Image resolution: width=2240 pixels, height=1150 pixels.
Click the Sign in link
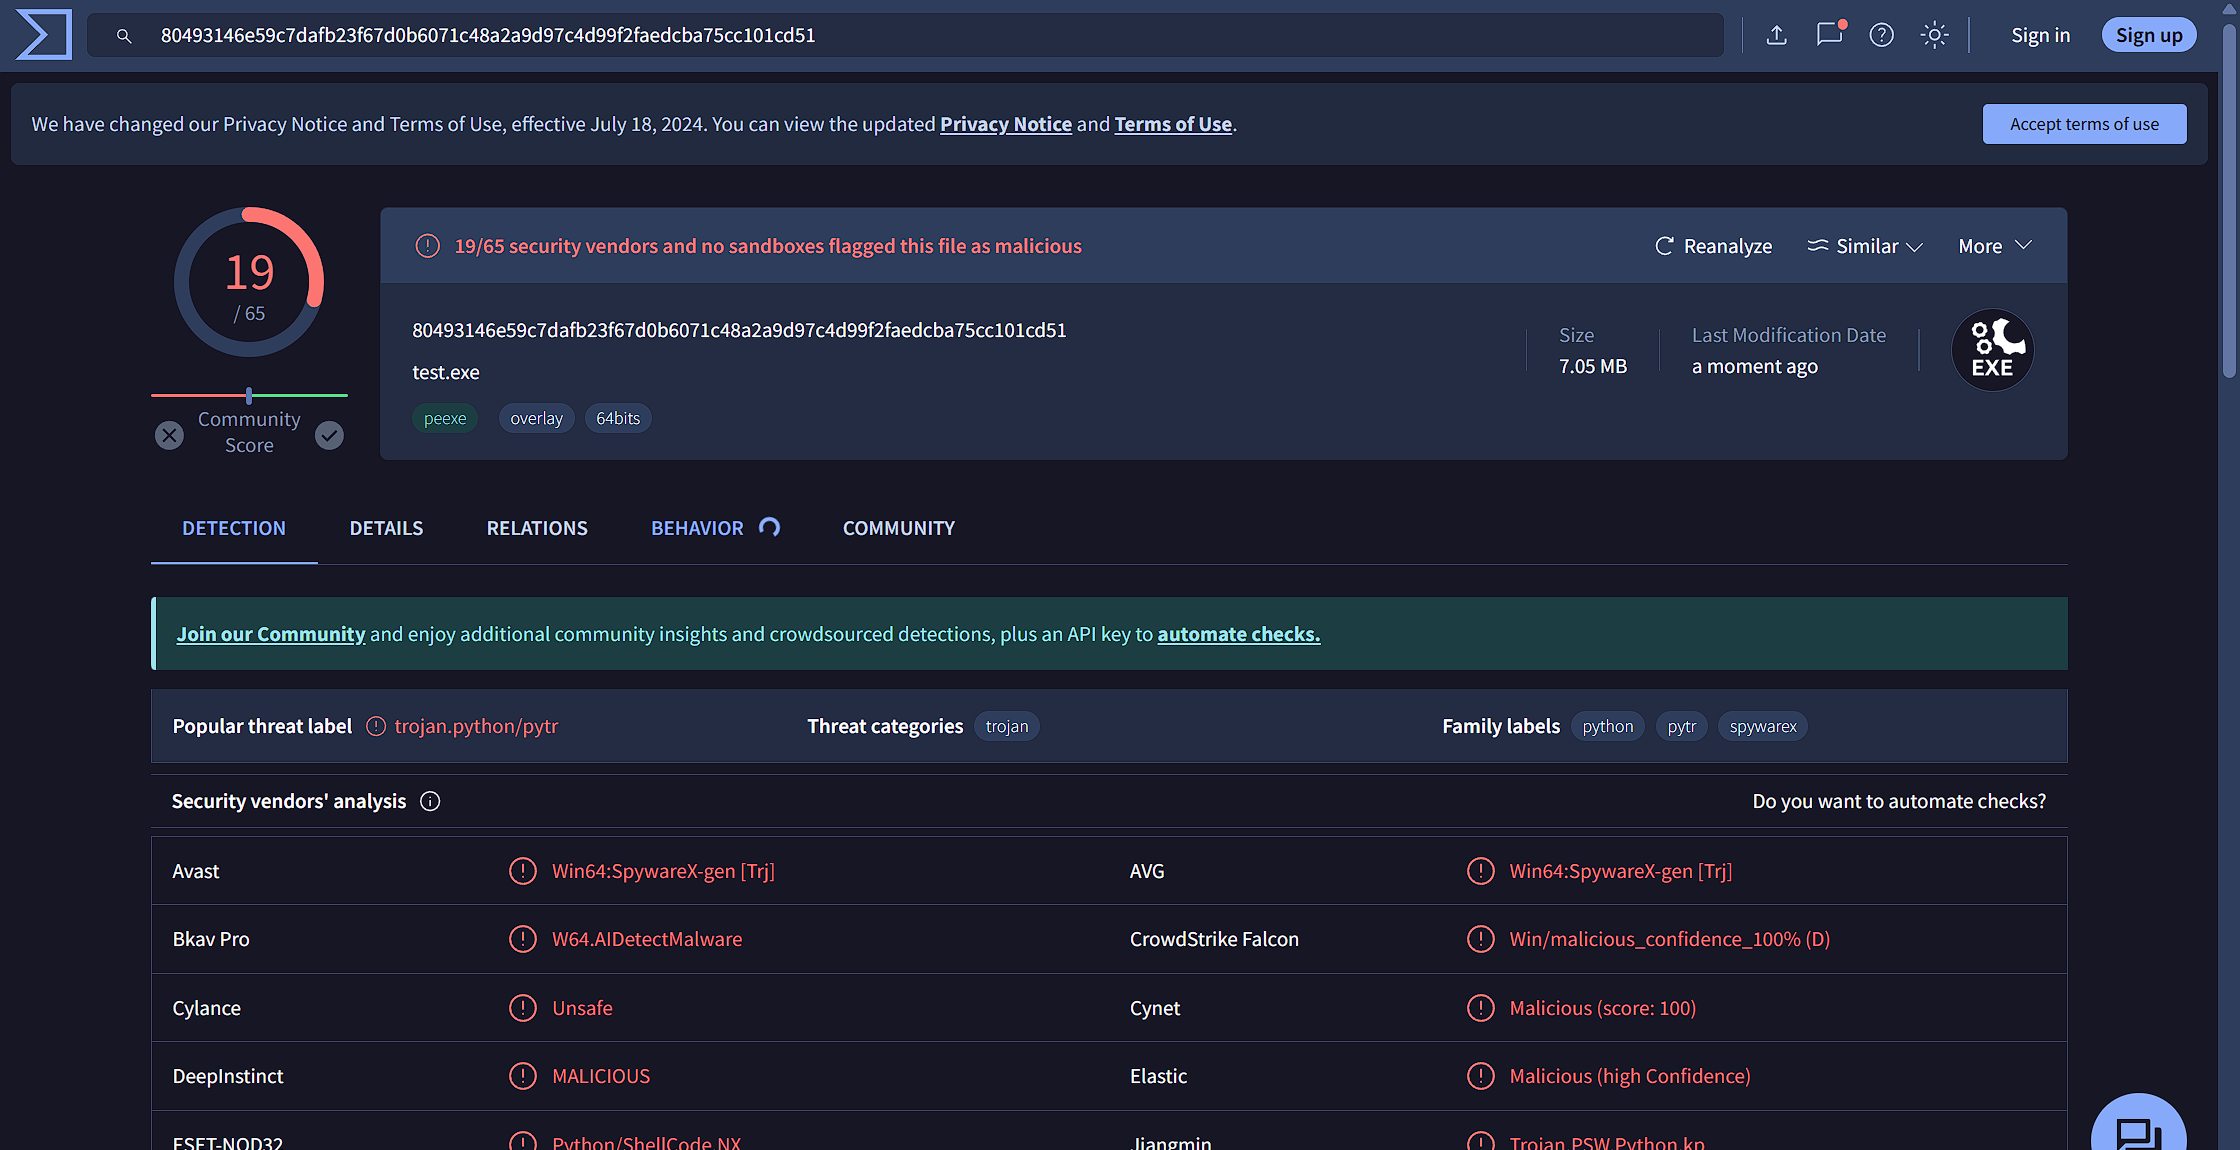pos(2041,35)
